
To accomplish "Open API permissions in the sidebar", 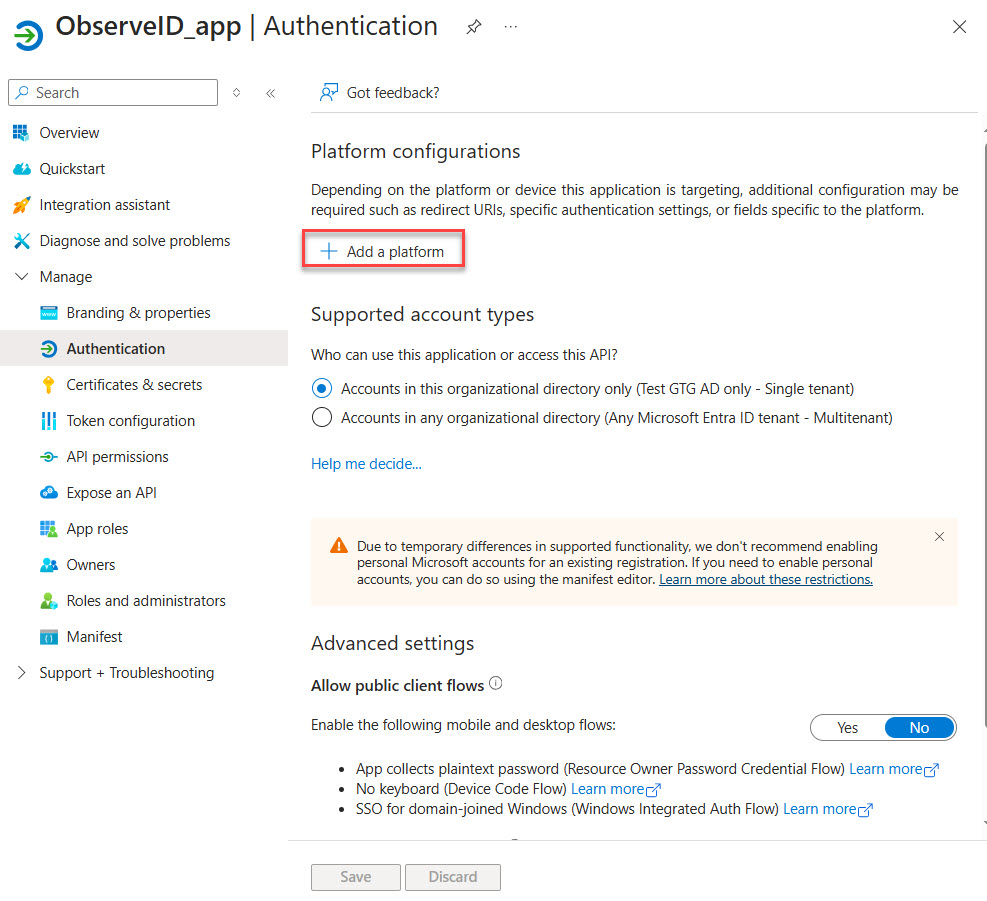I will [117, 457].
